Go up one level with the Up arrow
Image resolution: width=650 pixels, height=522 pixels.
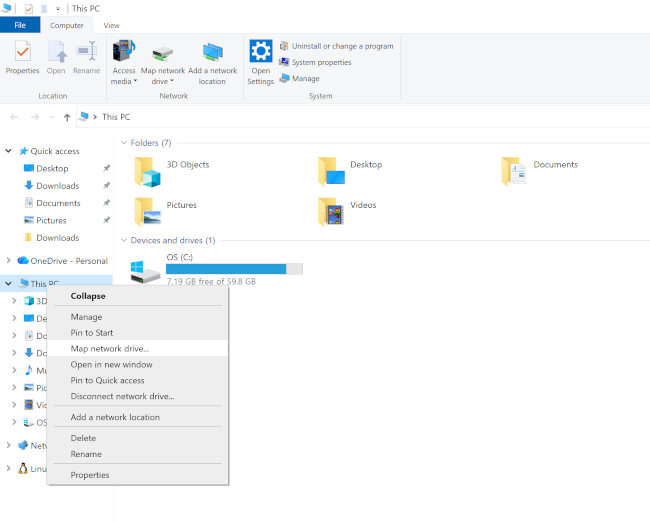point(67,117)
